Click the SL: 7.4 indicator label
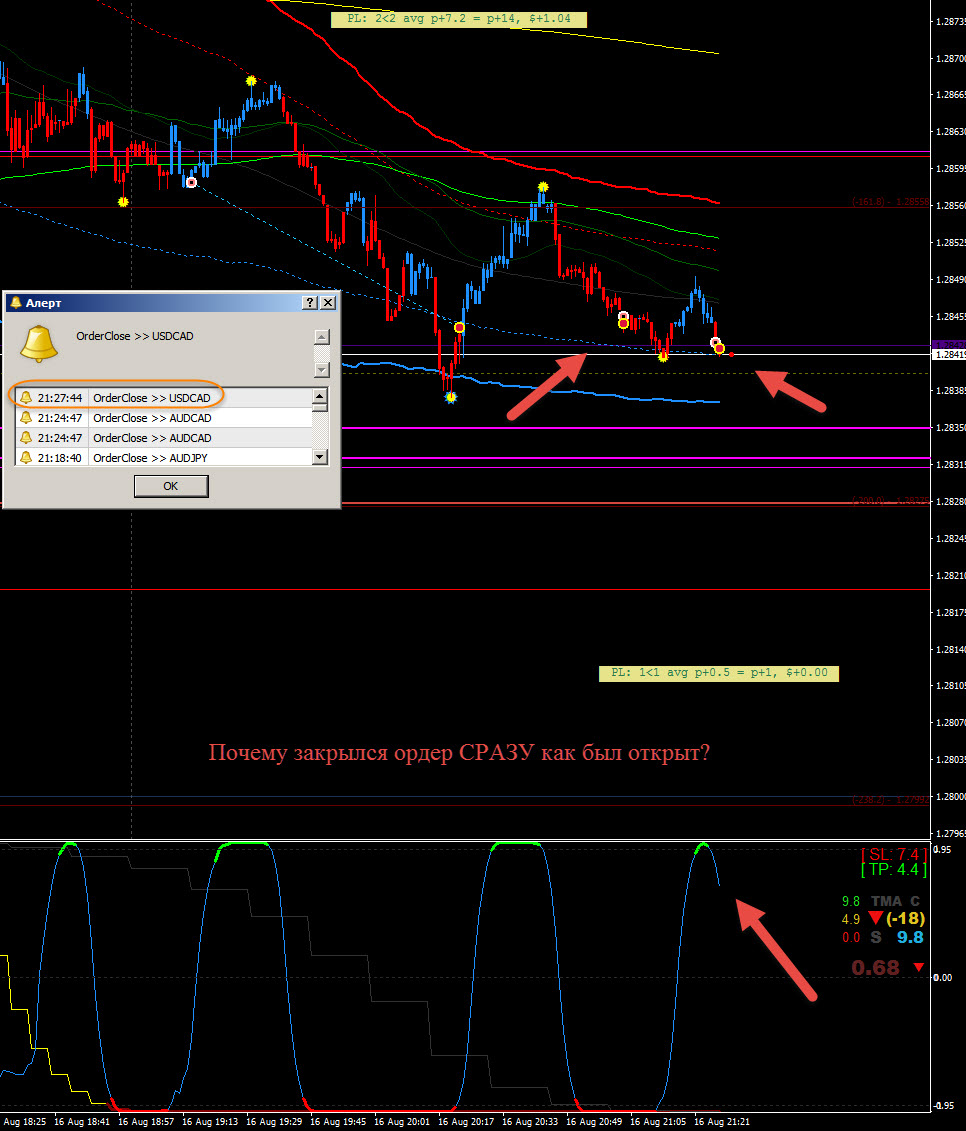The width and height of the screenshot is (966, 1131). [894, 854]
